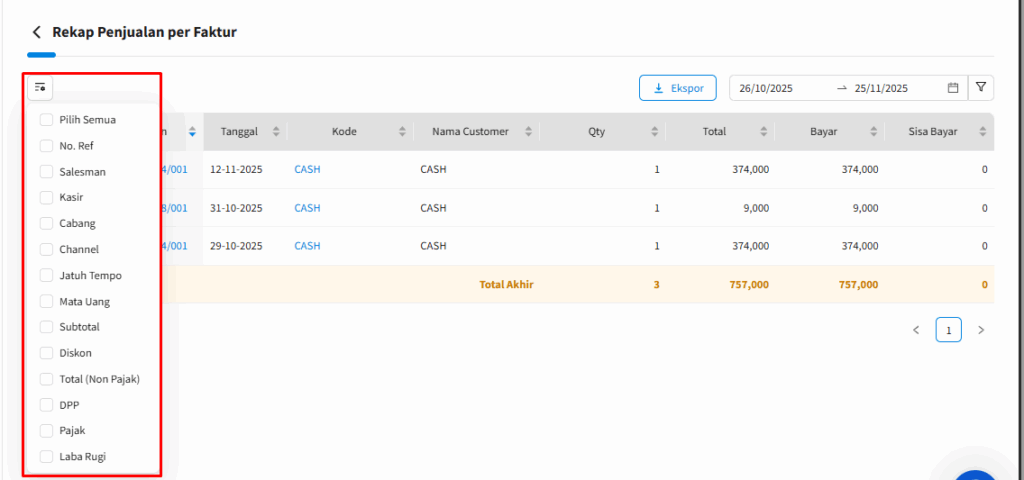Sort by Qty column arrows
1024x480 pixels.
pos(655,132)
